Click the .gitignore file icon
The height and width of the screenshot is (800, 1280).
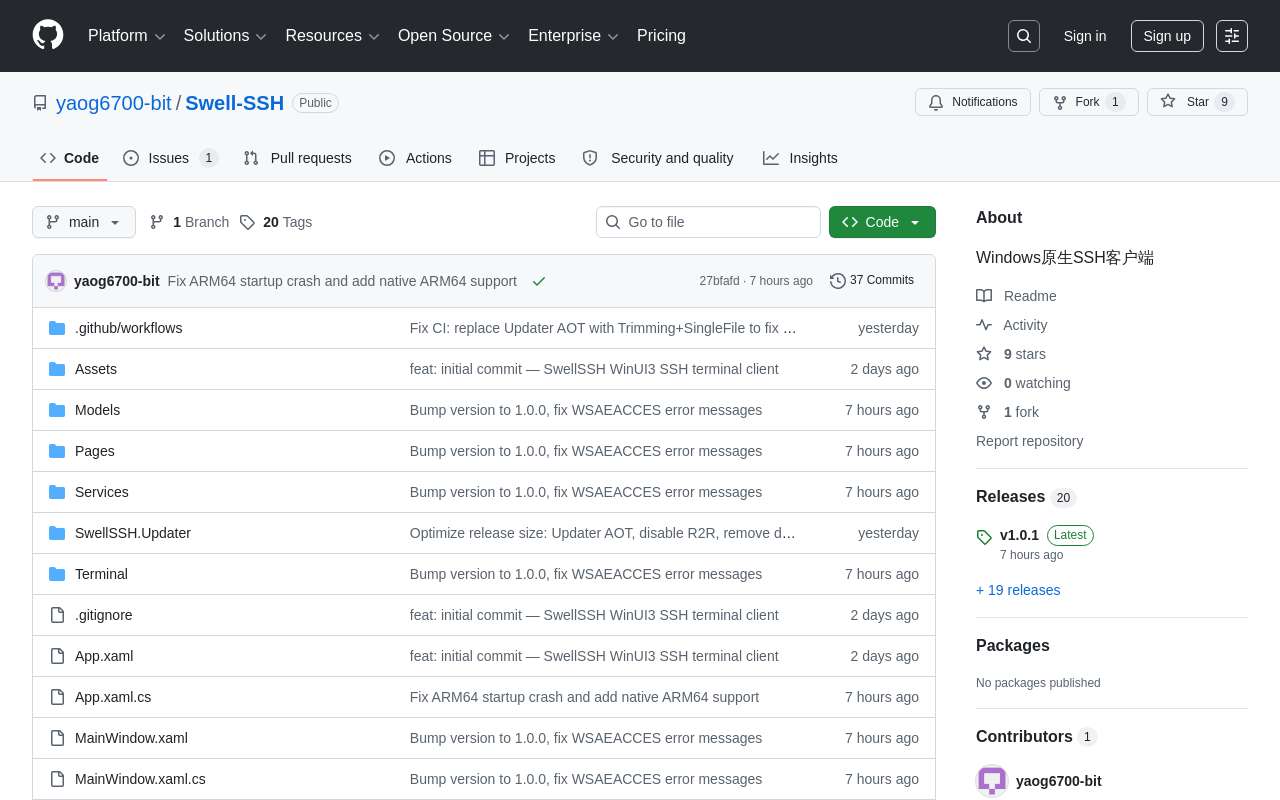57,615
